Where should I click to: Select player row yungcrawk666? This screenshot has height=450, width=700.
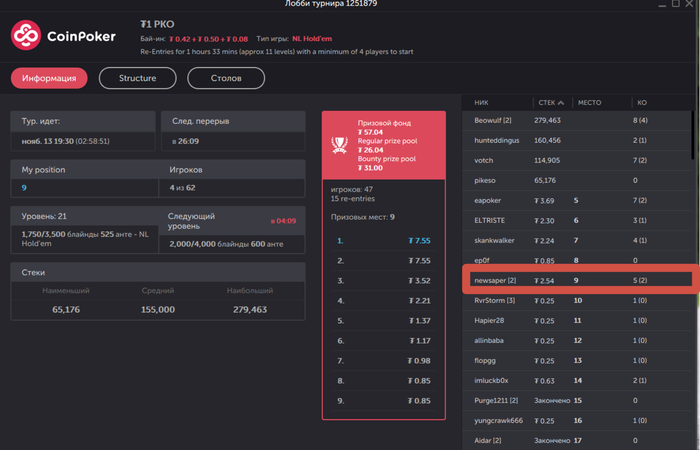click(x=577, y=421)
